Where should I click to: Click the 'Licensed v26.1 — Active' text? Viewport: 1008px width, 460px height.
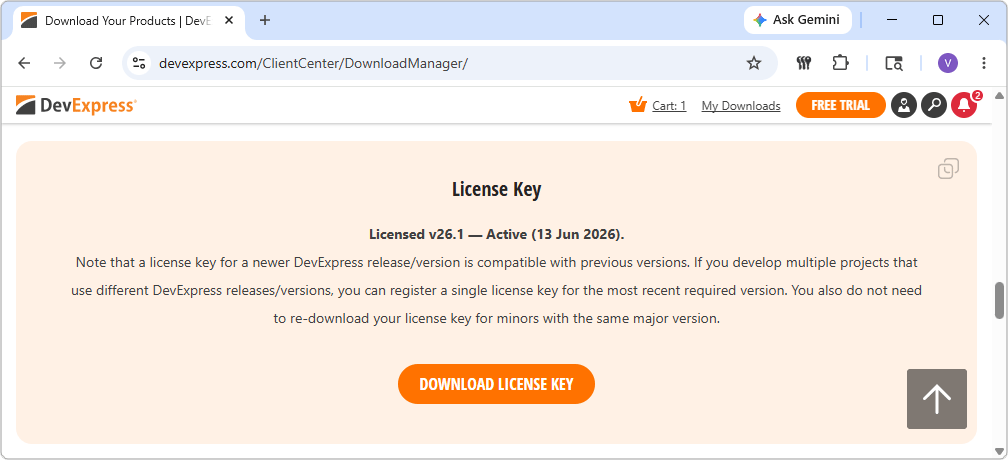(448, 234)
